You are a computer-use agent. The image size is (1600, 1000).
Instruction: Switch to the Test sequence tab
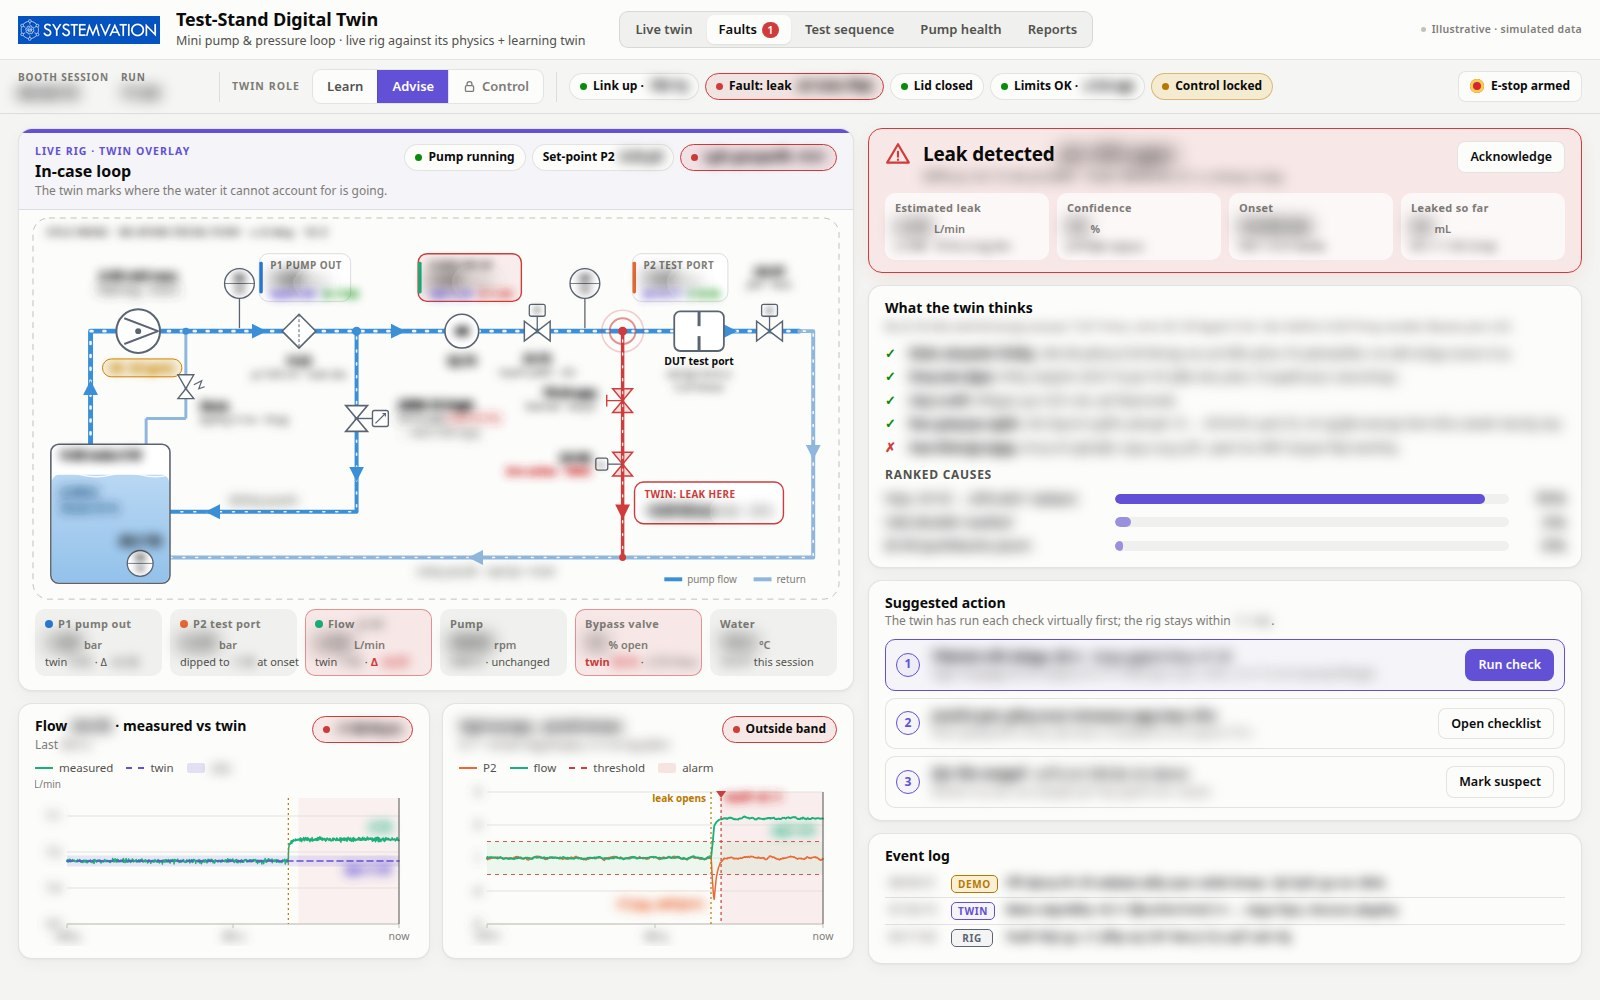point(849,30)
